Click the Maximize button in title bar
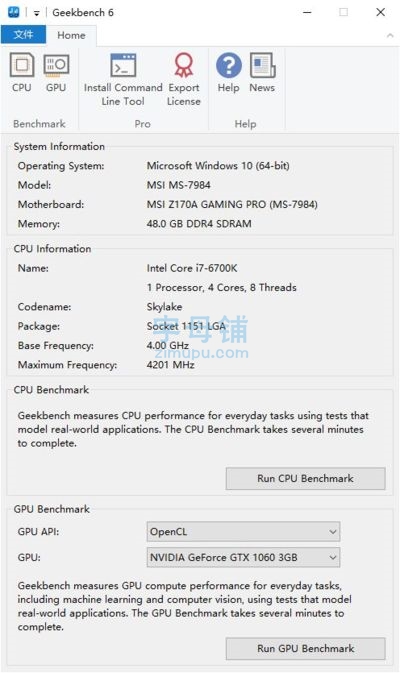400x673 pixels. pos(343,12)
